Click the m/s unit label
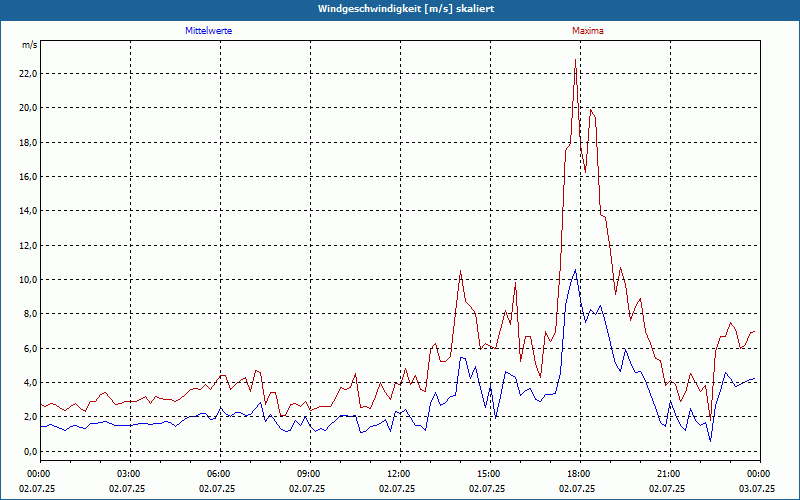The width and height of the screenshot is (800, 500). (x=30, y=45)
